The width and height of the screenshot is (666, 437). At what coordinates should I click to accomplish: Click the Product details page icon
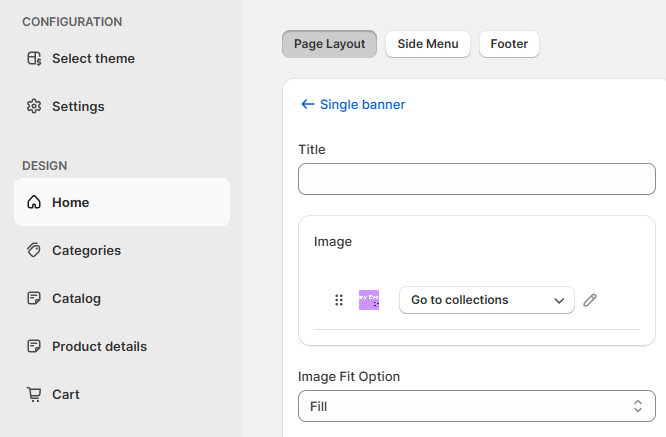34,346
